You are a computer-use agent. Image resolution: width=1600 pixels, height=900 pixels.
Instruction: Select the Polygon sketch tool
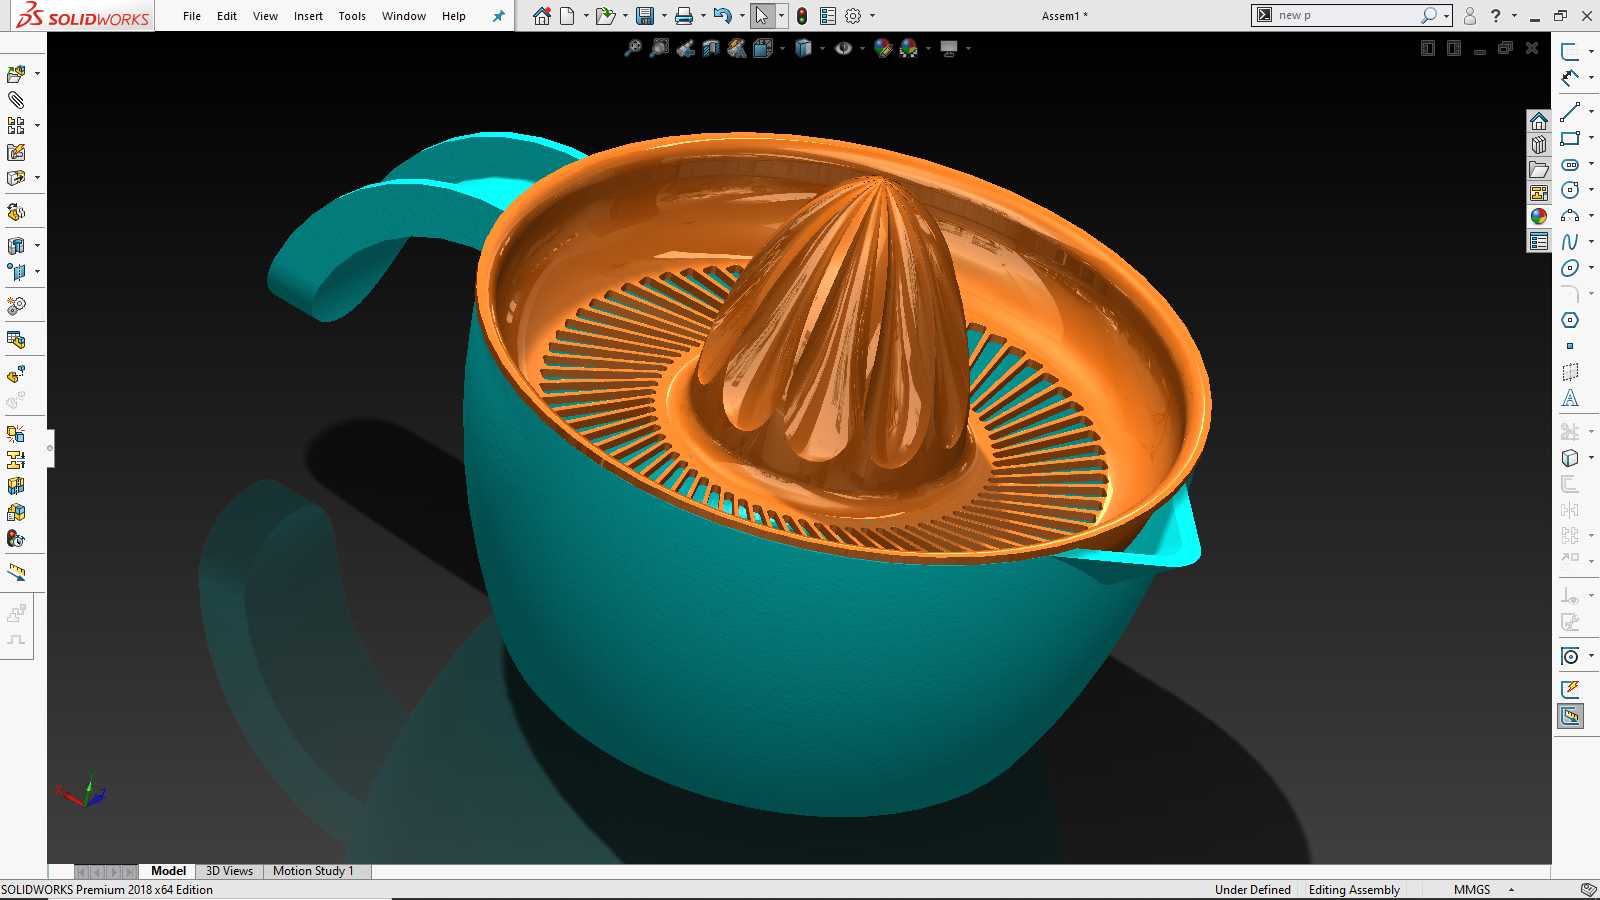(1570, 320)
